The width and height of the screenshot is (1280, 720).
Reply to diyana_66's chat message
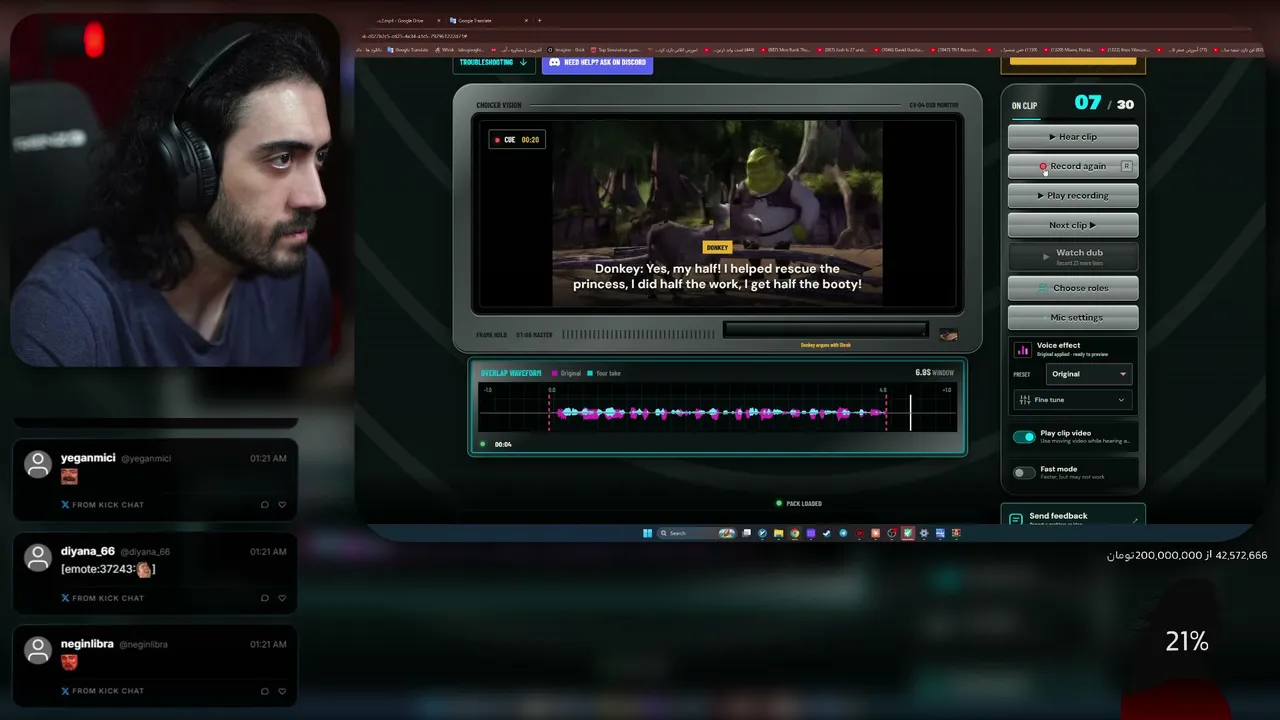point(265,598)
